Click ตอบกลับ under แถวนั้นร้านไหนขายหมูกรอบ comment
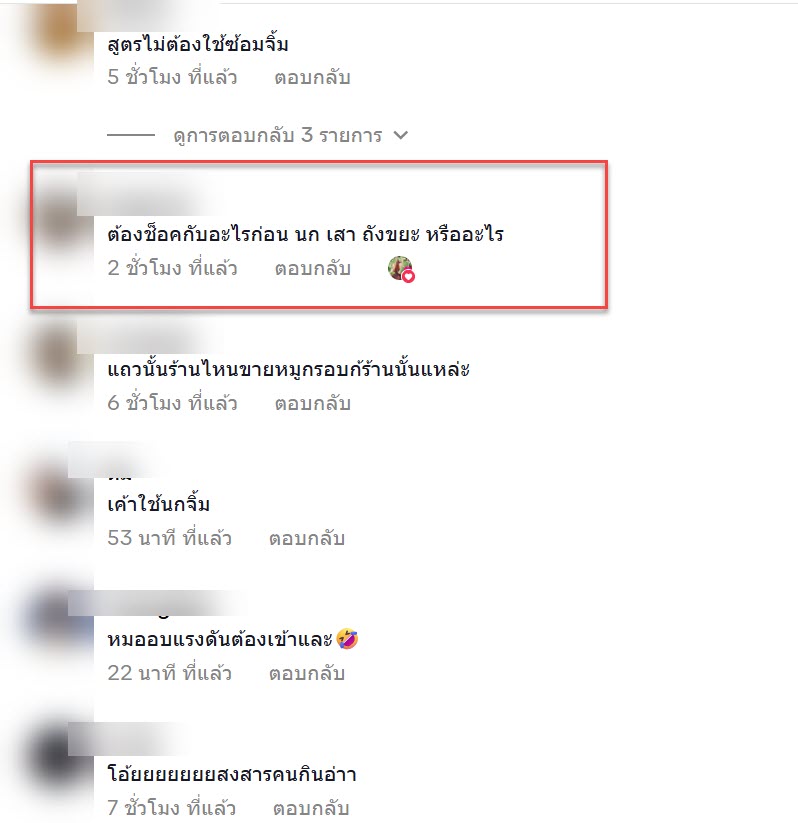798x823 pixels. coord(312,403)
